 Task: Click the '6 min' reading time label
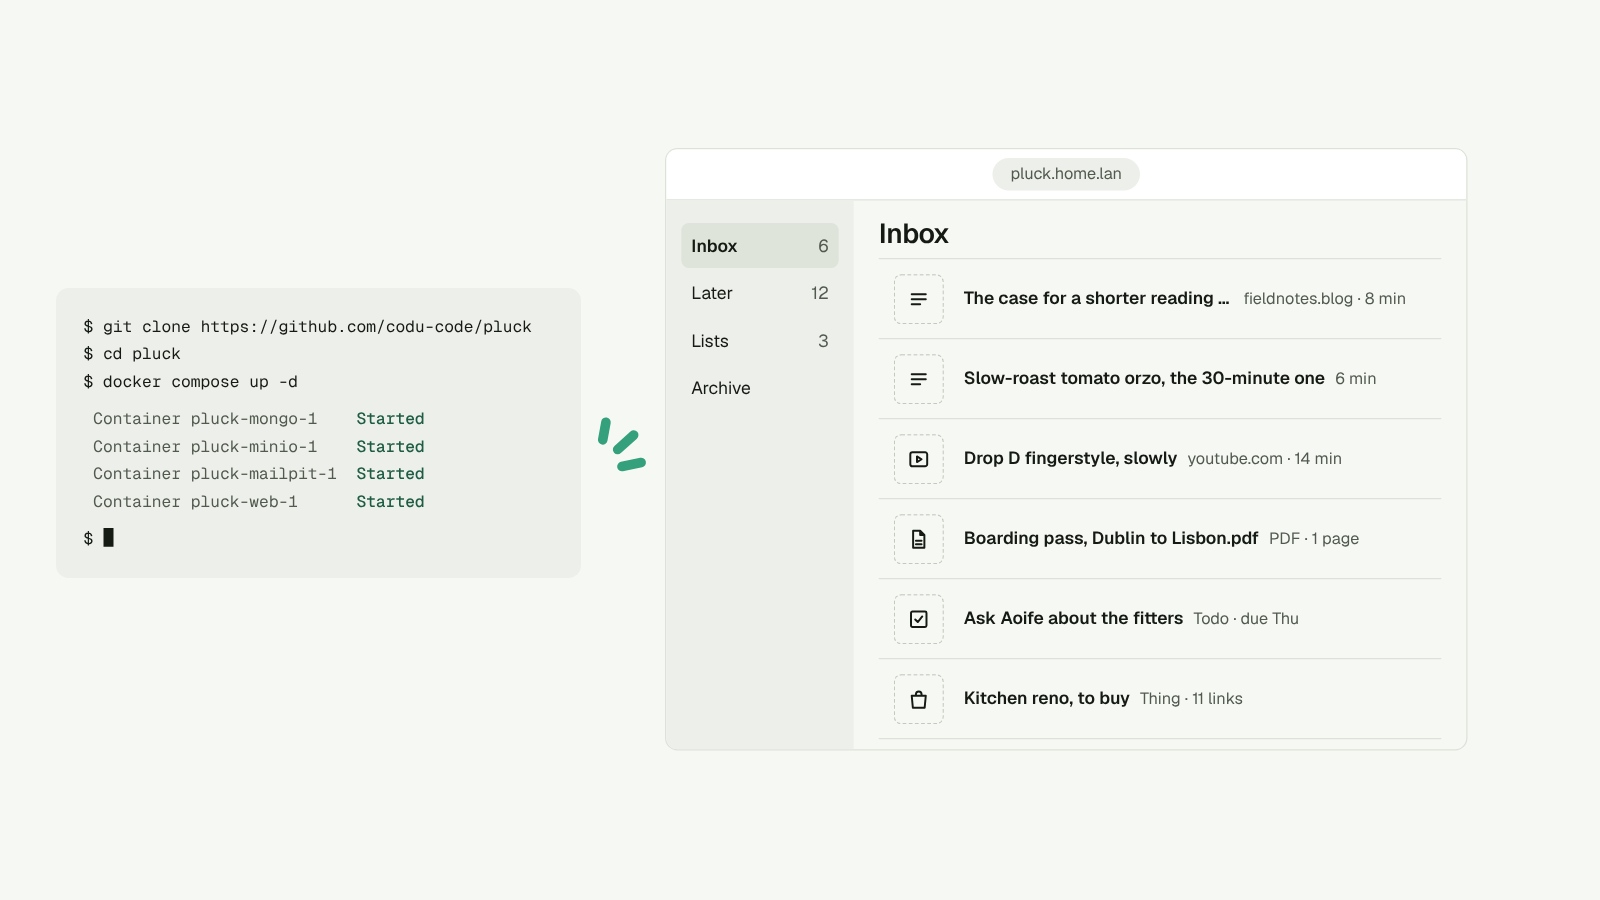[1355, 379]
